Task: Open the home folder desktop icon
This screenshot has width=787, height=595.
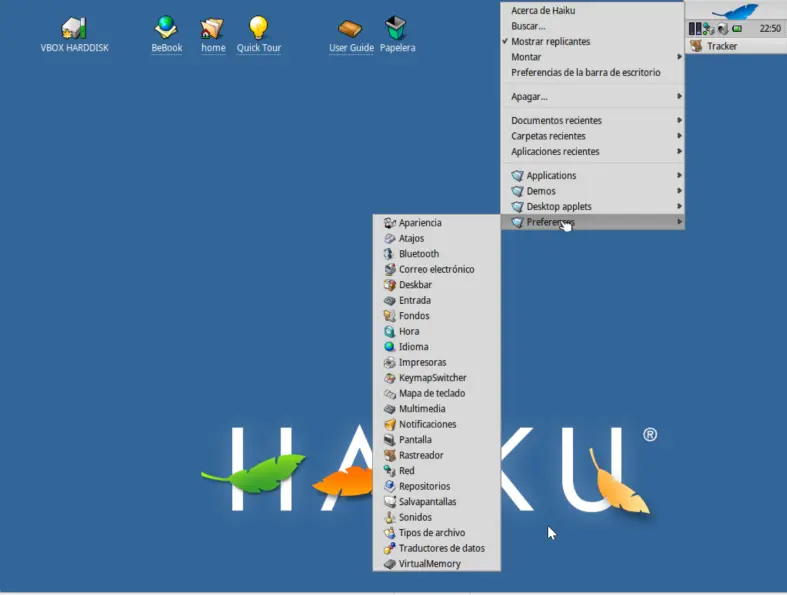Action: coord(212,28)
